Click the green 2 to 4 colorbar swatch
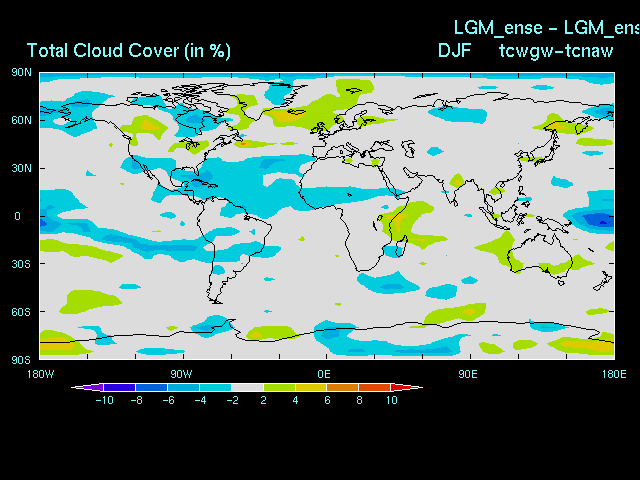This screenshot has height=480, width=640. [x=279, y=387]
